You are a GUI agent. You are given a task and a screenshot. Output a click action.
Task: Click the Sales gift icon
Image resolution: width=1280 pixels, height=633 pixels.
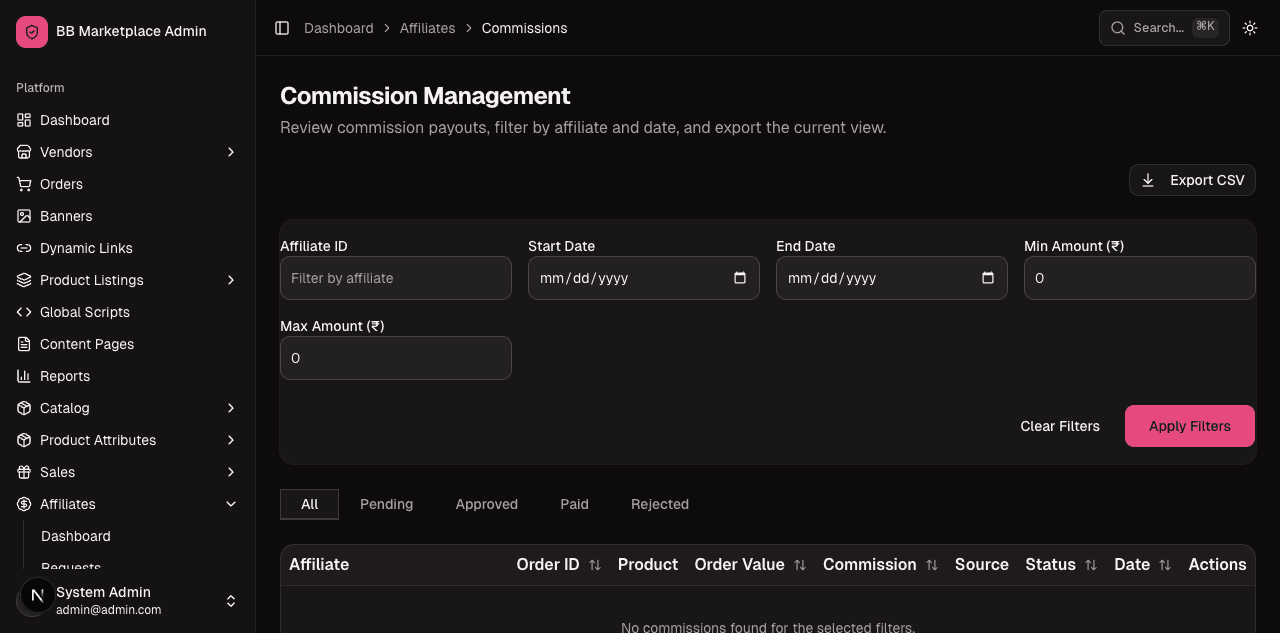pyautogui.click(x=24, y=472)
